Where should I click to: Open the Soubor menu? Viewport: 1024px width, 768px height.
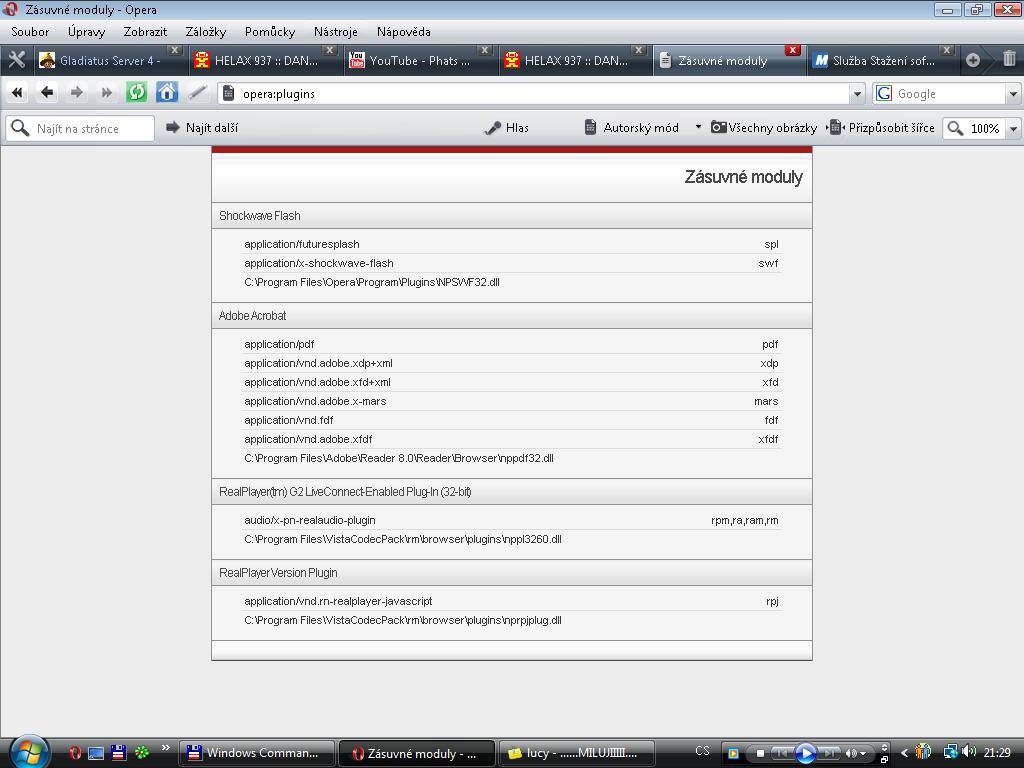30,31
